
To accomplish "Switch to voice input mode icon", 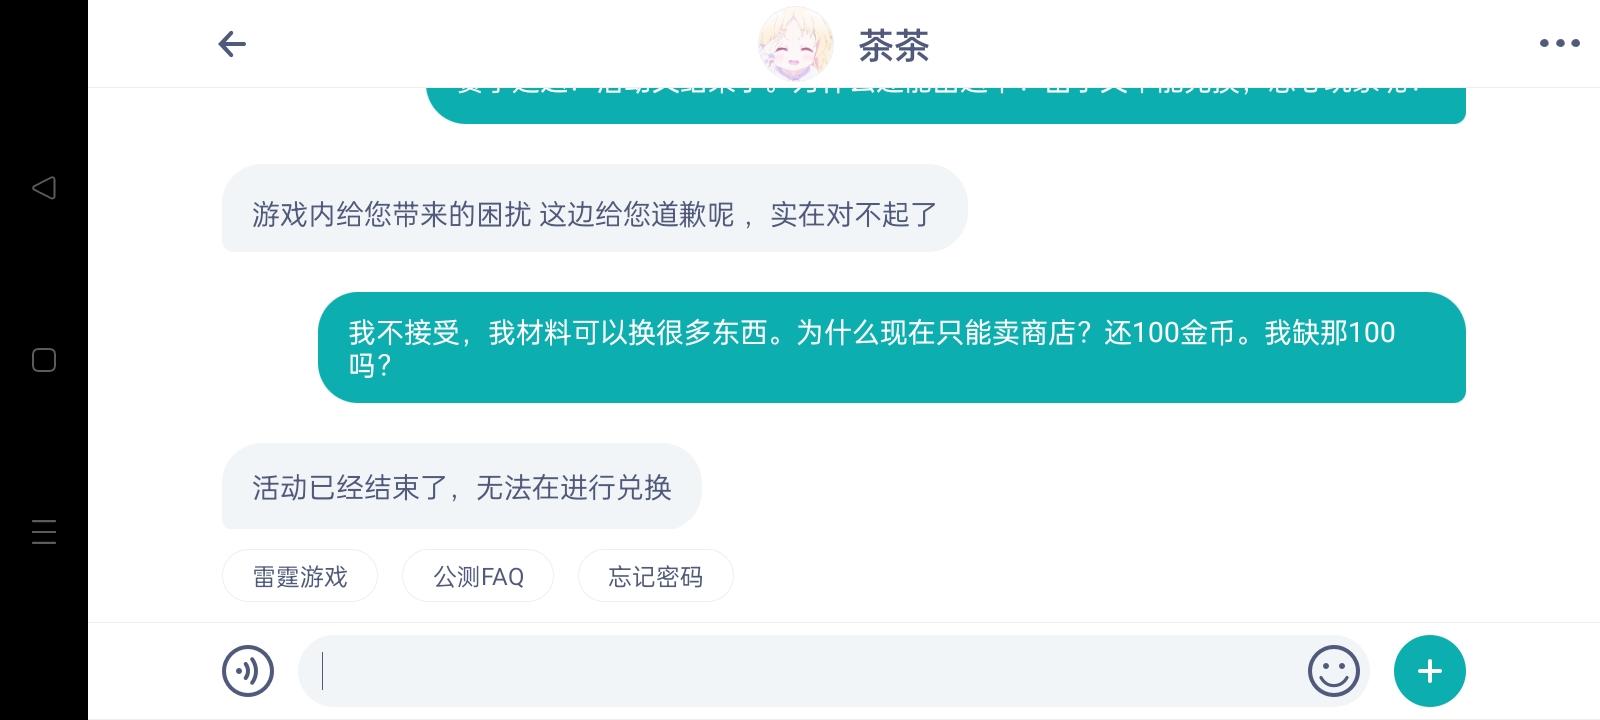I will coord(248,670).
